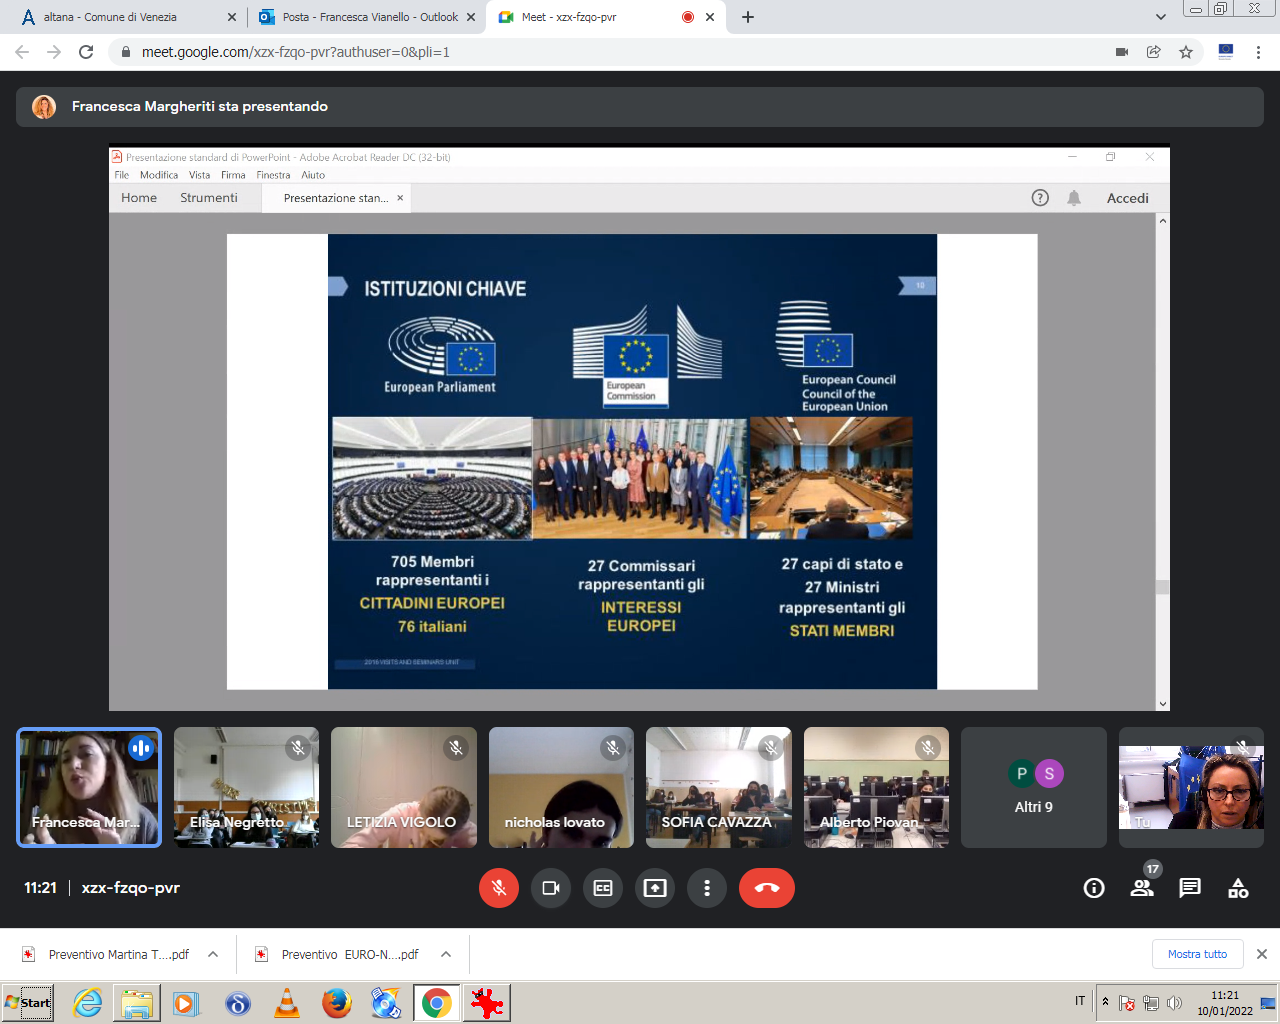Screen dimensions: 1280x1024
Task: Click the Windows Start button
Action: [28, 1002]
